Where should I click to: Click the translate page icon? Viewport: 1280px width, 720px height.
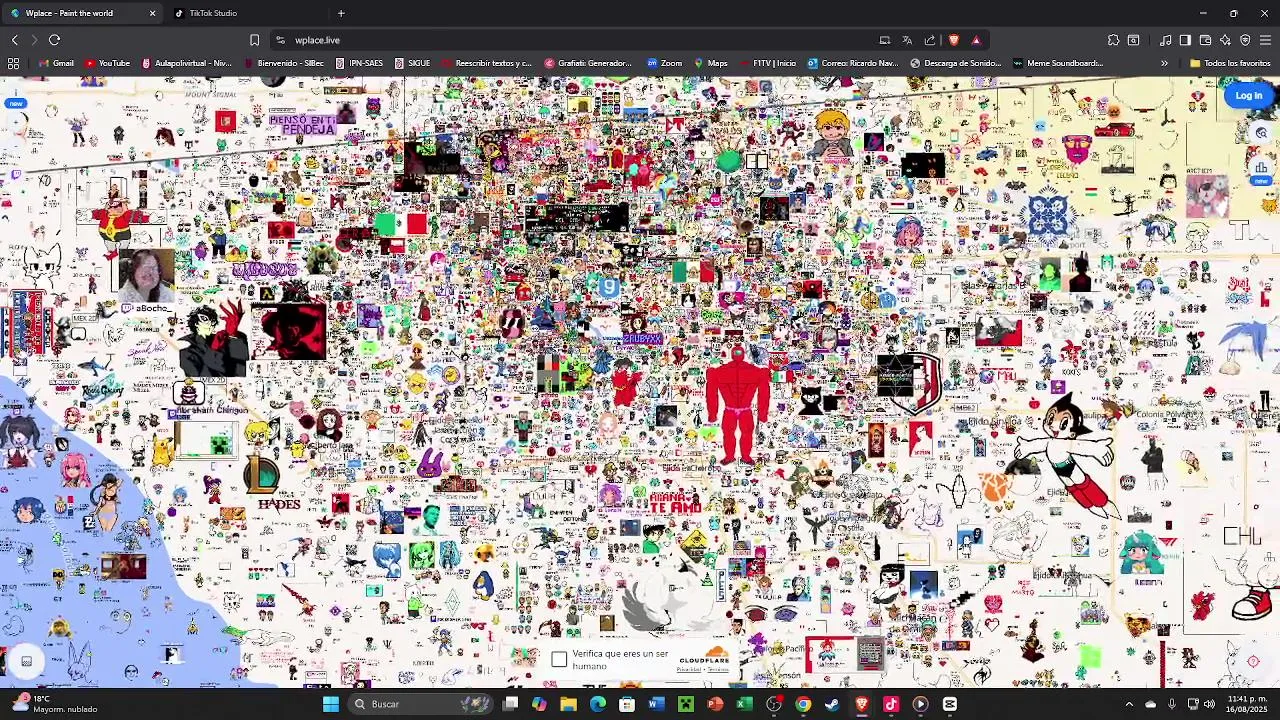click(x=907, y=40)
